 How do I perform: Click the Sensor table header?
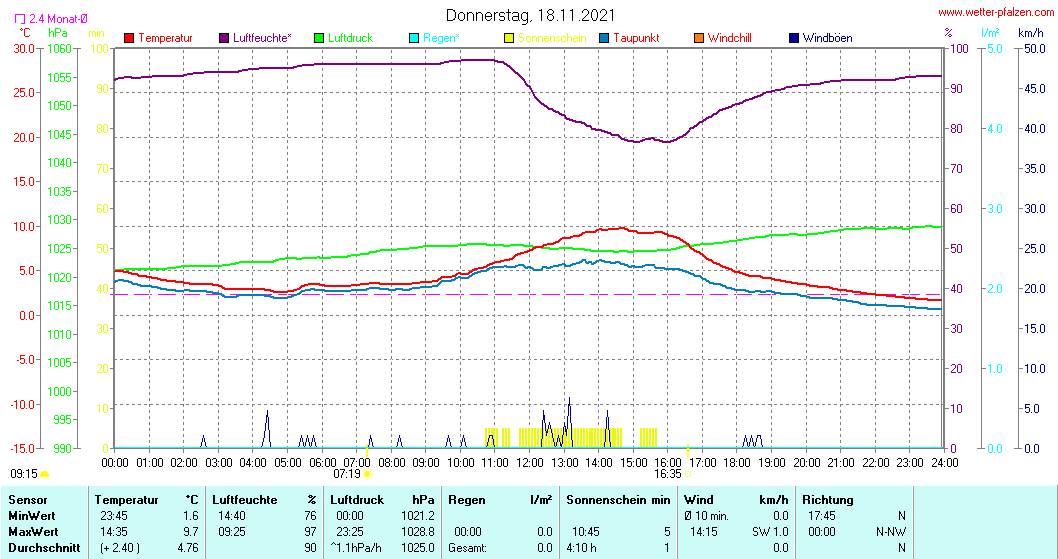28,500
